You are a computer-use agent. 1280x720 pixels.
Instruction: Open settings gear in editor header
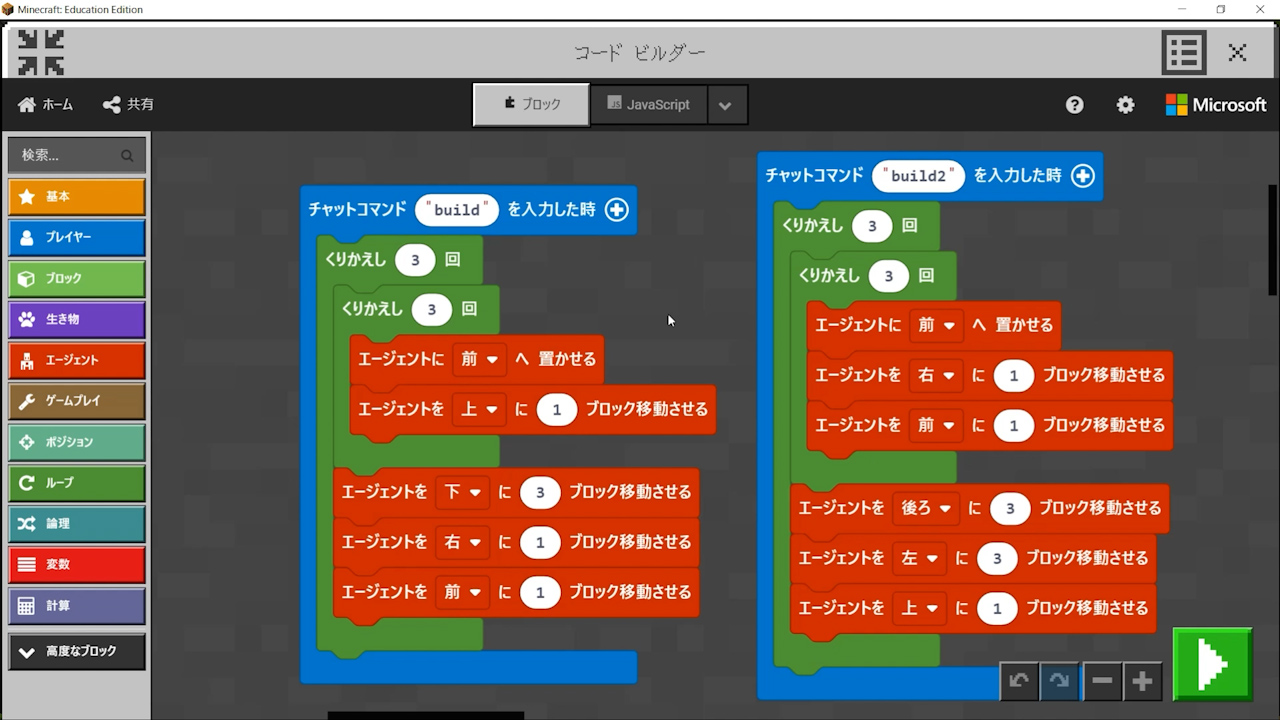tap(1125, 105)
